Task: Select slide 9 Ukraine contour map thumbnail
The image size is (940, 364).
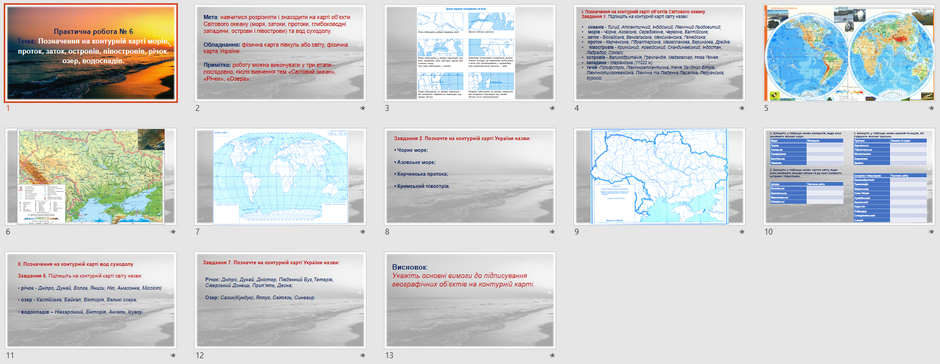Action: point(659,176)
